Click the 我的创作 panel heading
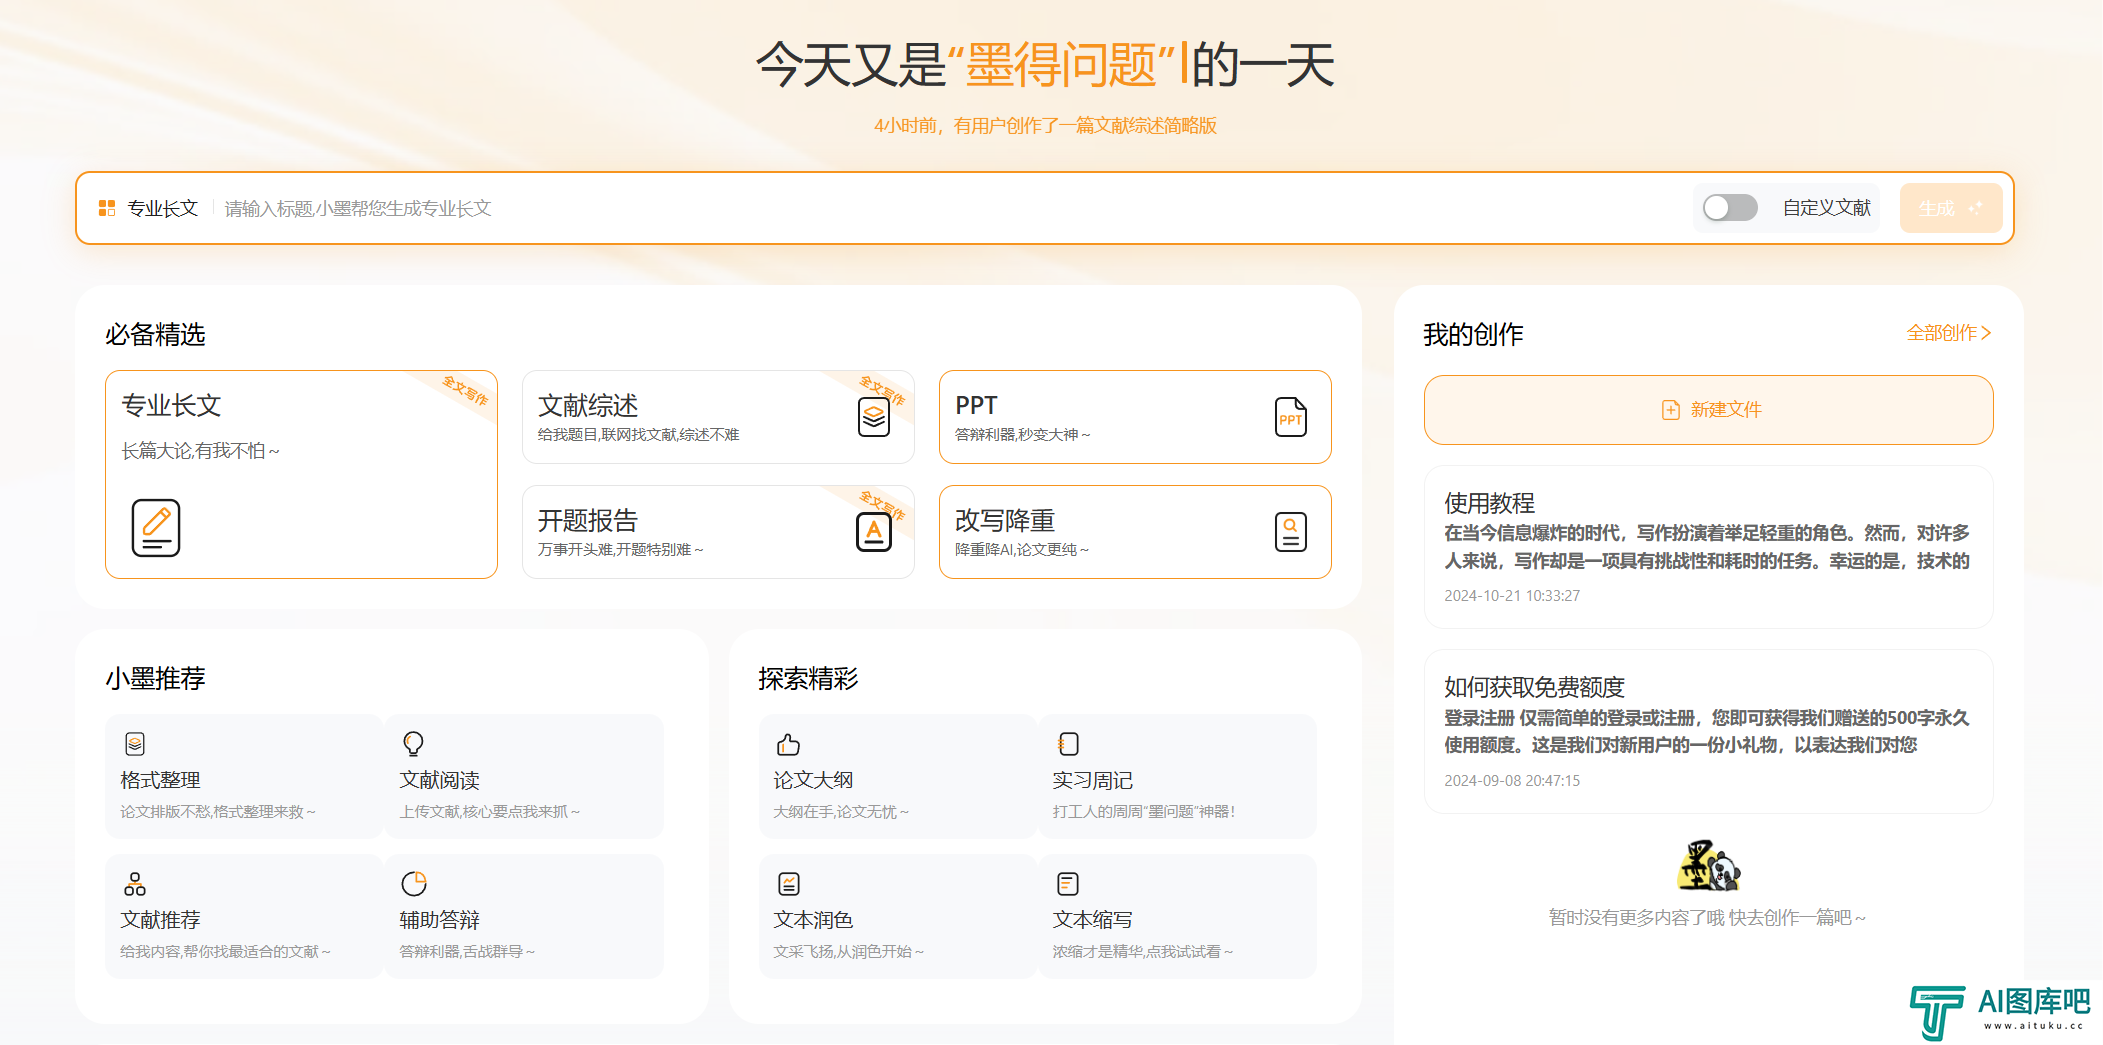 (1473, 334)
